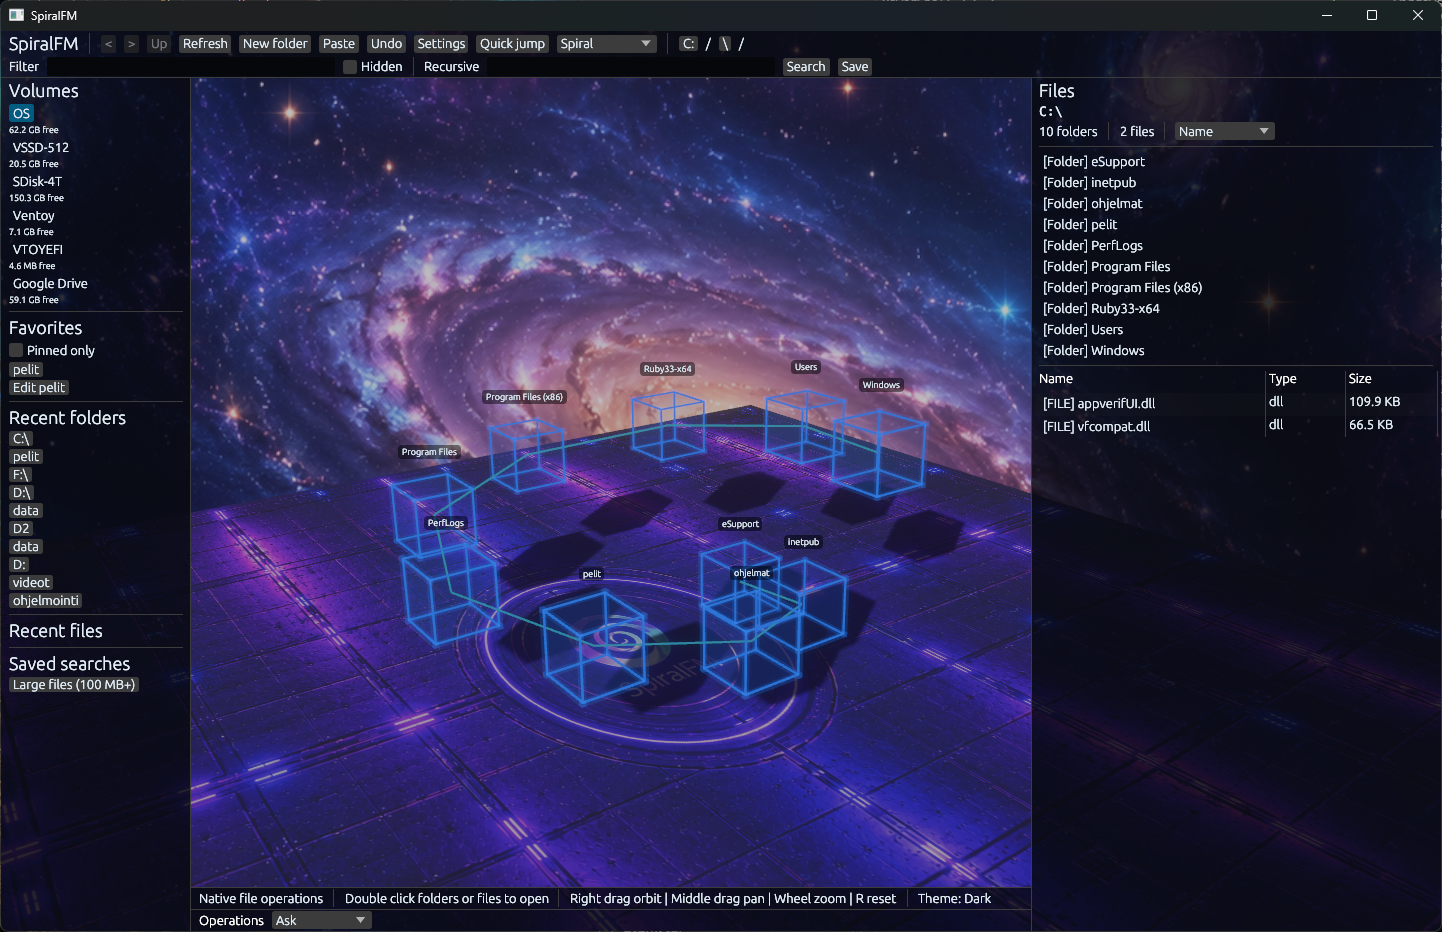This screenshot has width=1442, height=932.
Task: Select [Folder] Program Files in file list
Action: click(x=1106, y=267)
